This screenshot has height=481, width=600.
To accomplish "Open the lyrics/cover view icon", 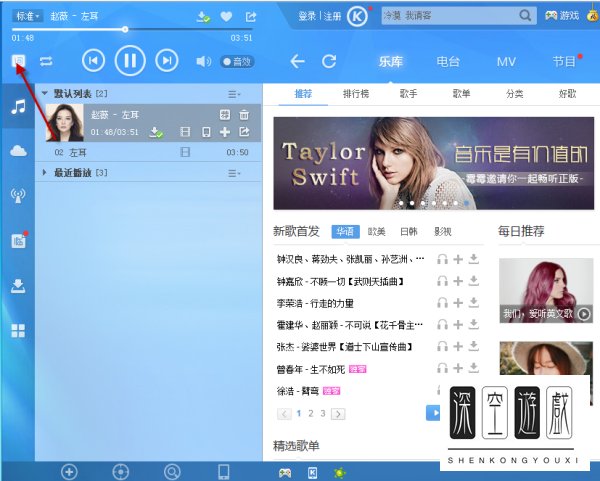I will 18,61.
